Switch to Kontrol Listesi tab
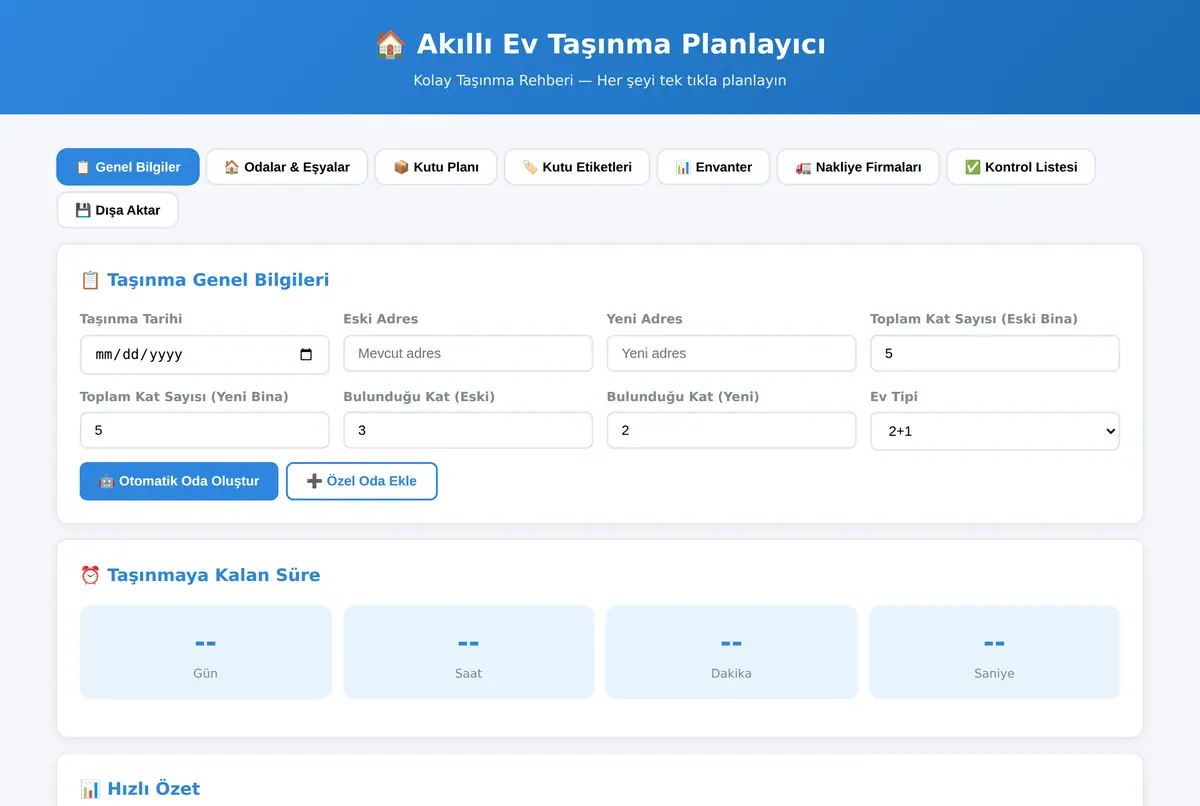 pyautogui.click(x=1021, y=167)
